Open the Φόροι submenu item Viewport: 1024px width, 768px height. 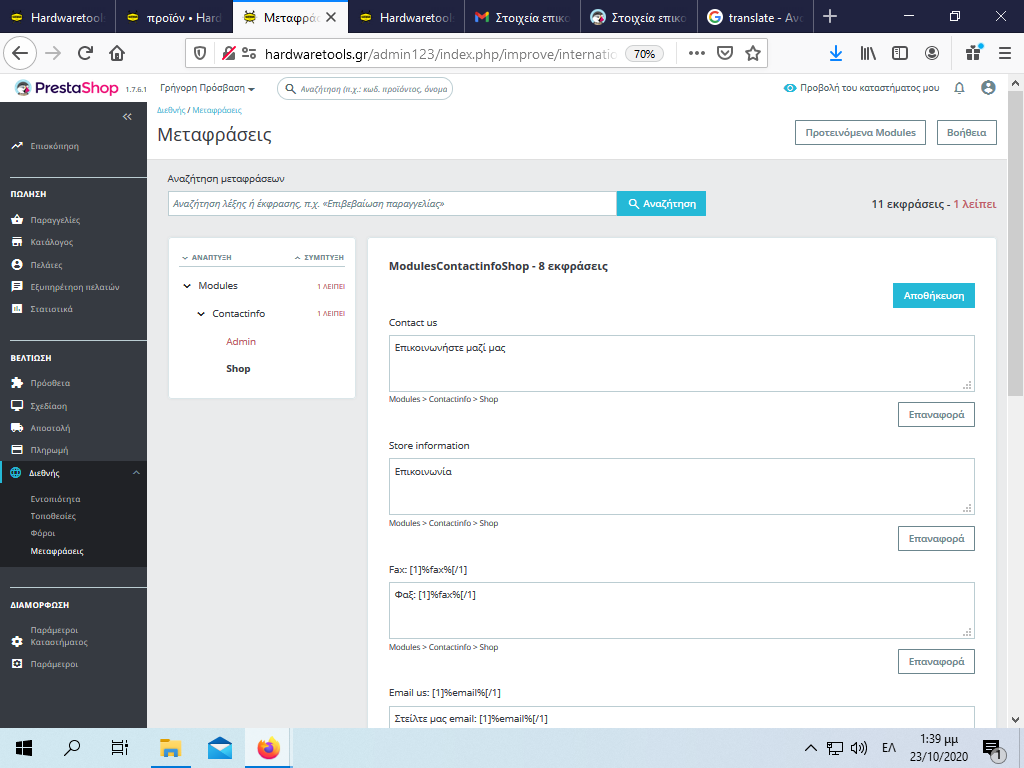click(x=42, y=533)
